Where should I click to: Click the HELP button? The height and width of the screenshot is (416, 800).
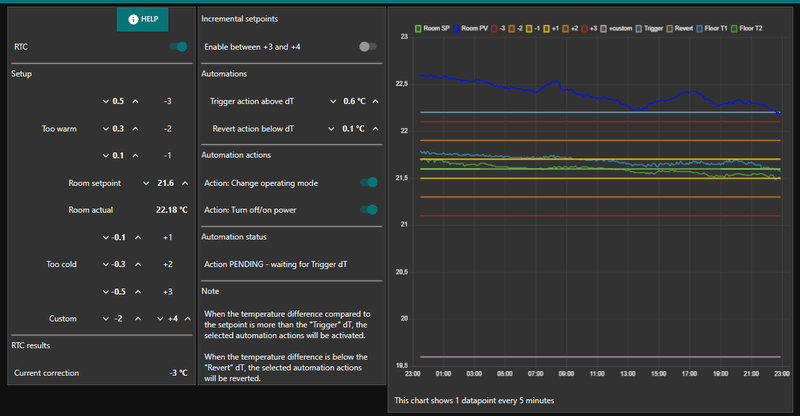click(x=142, y=19)
